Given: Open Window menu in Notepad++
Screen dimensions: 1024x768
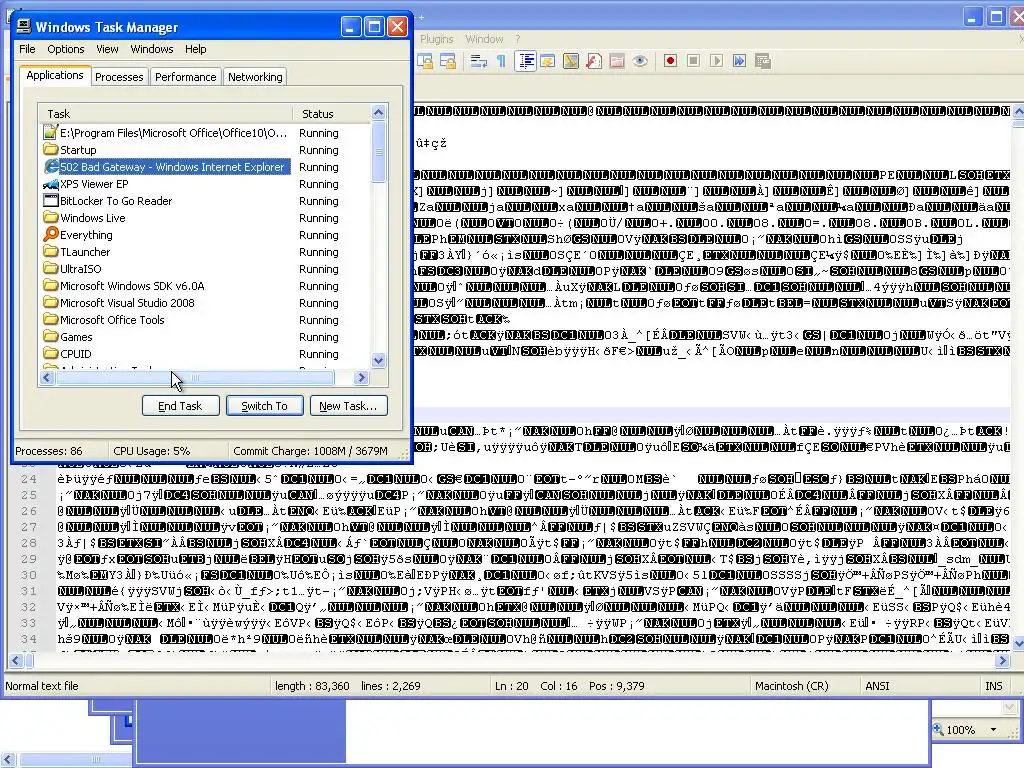Looking at the screenshot, I should pyautogui.click(x=484, y=39).
